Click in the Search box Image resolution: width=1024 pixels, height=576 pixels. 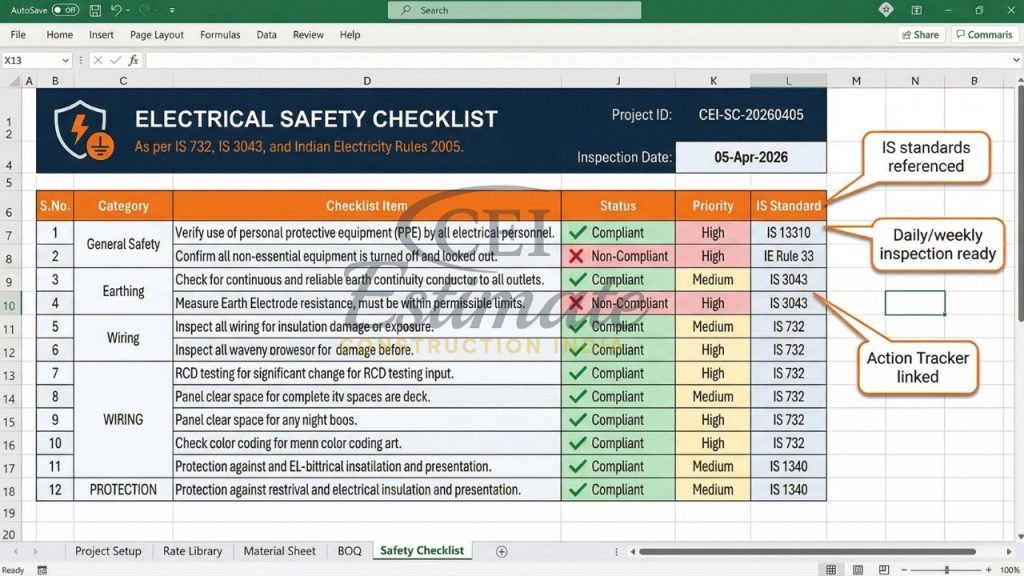514,10
